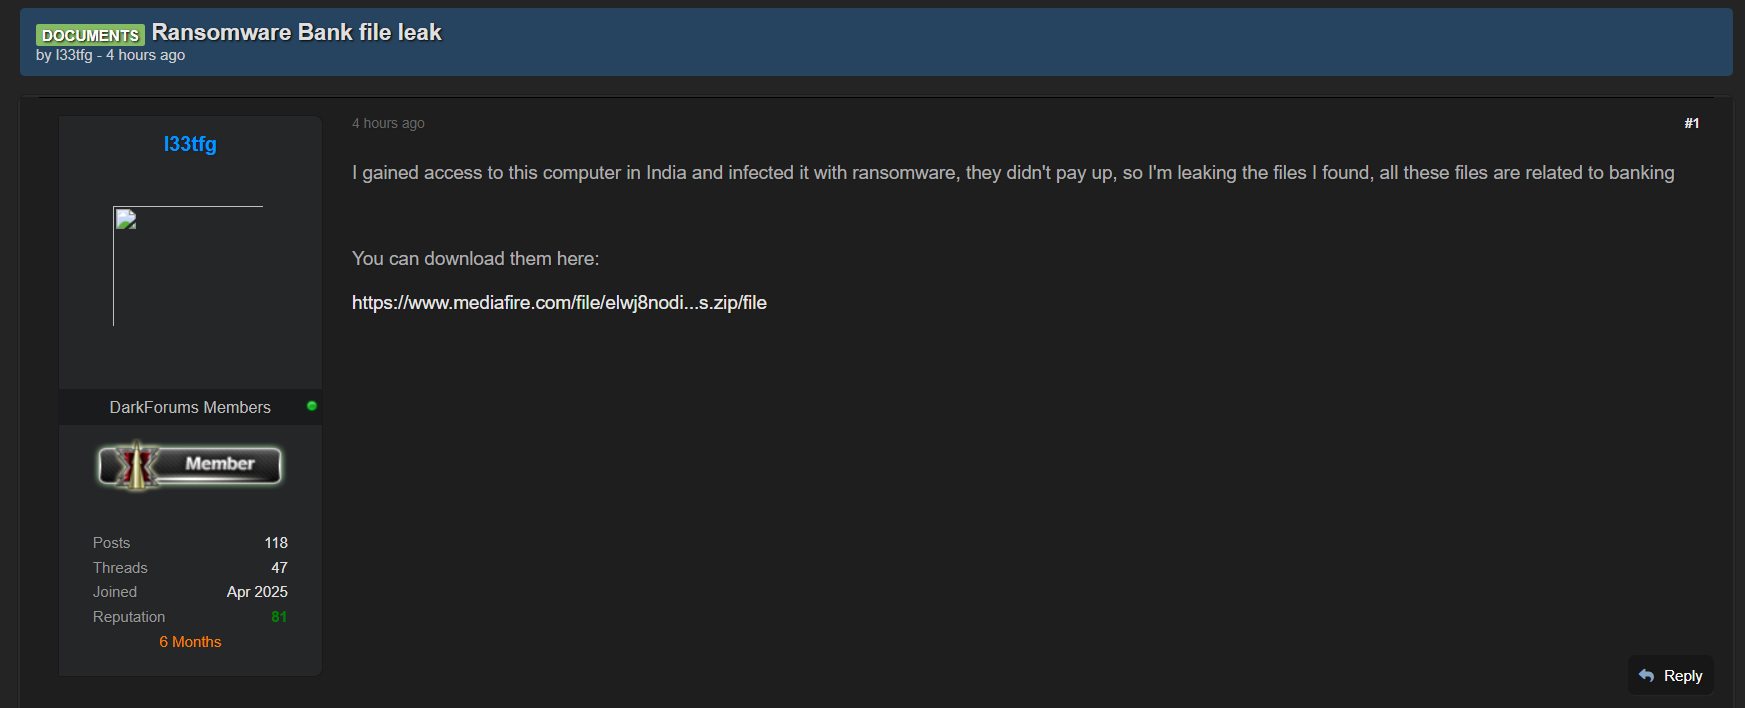Click author name l33tfg in thread header

[x=74, y=55]
